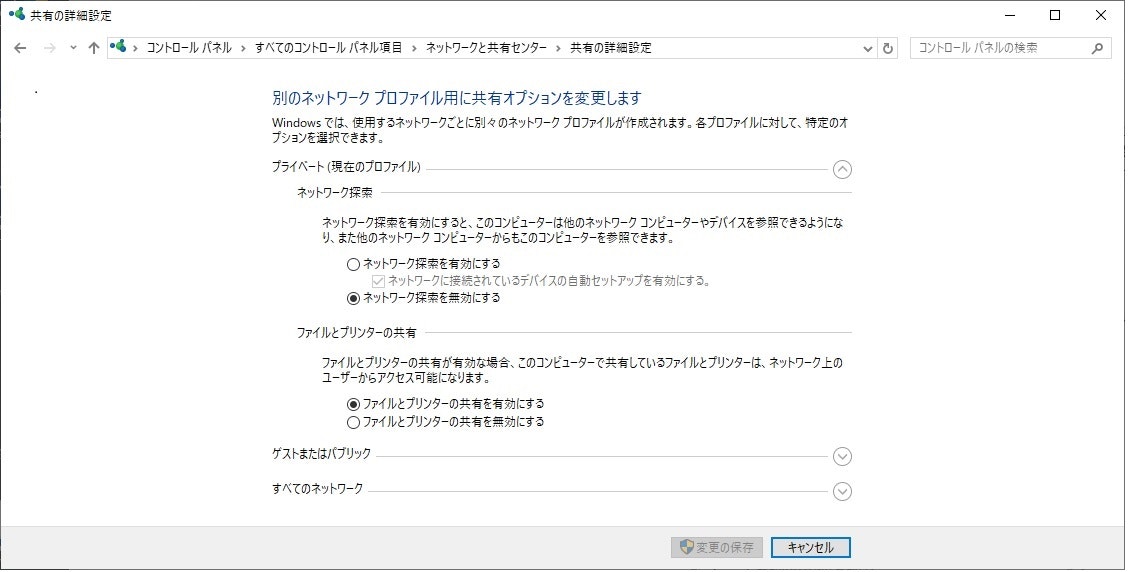Focus the コントロール パネルの検索 search box
This screenshot has width=1128, height=572.
pyautogui.click(x=1010, y=48)
